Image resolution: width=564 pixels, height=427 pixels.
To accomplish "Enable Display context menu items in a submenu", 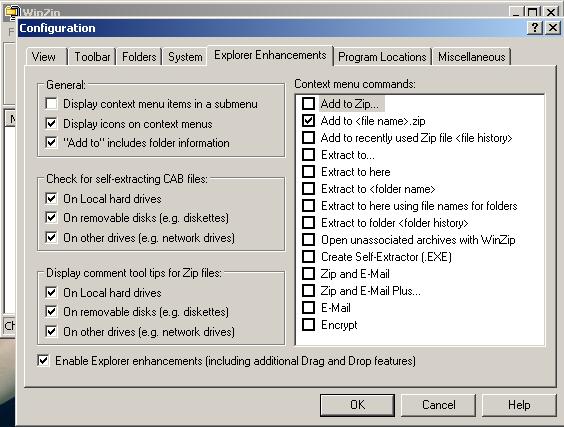I will [51, 104].
